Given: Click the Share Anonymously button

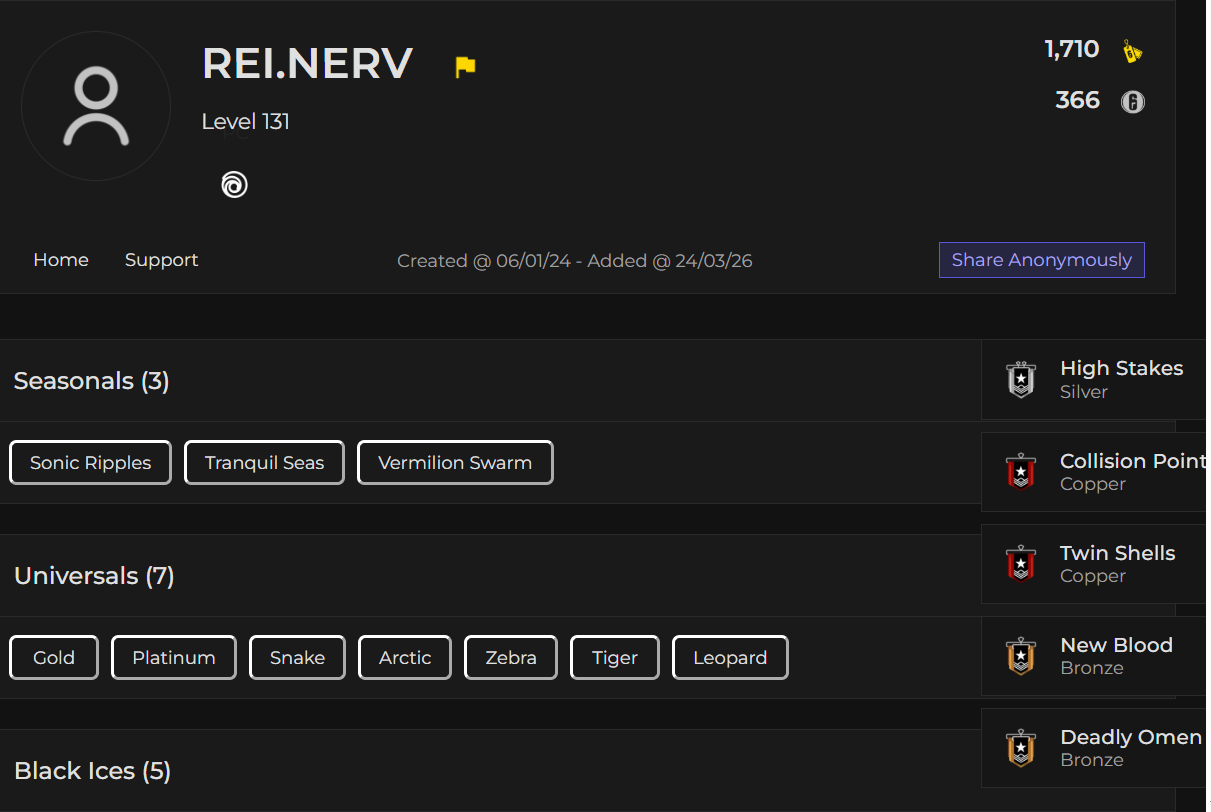Looking at the screenshot, I should click(1042, 260).
